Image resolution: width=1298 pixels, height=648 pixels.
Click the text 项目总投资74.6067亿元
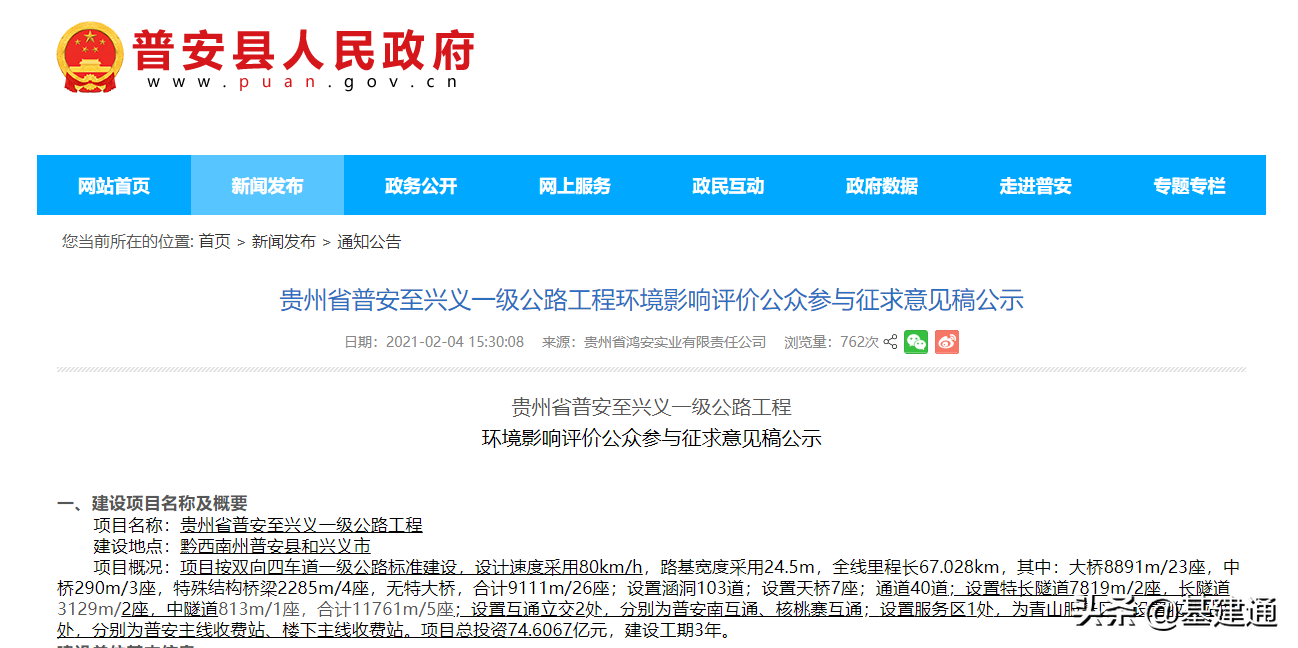(x=515, y=631)
